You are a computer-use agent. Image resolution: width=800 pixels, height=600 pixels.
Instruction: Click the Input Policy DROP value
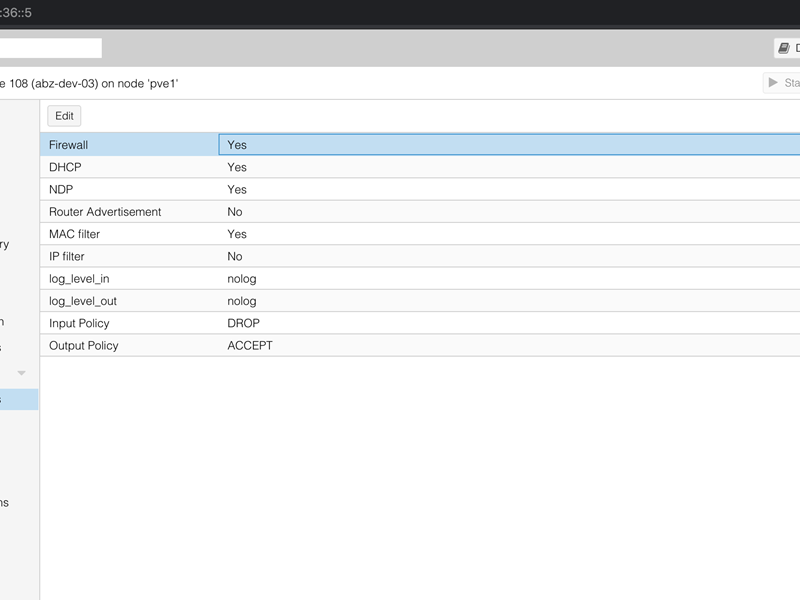point(244,323)
